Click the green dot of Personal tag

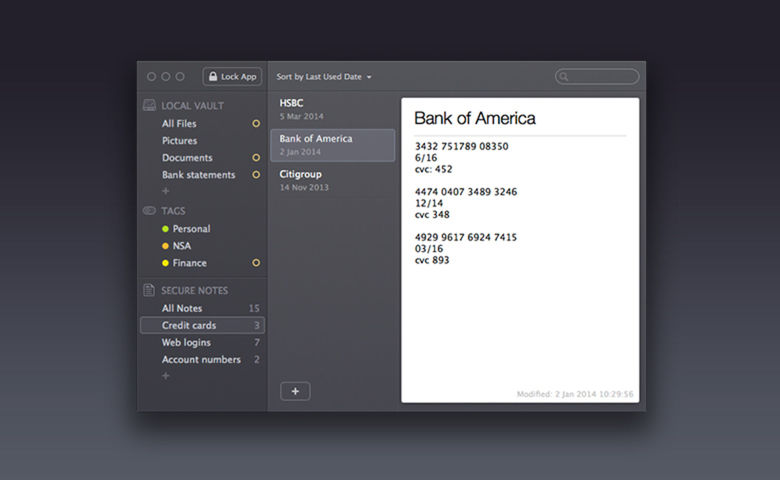coord(165,229)
